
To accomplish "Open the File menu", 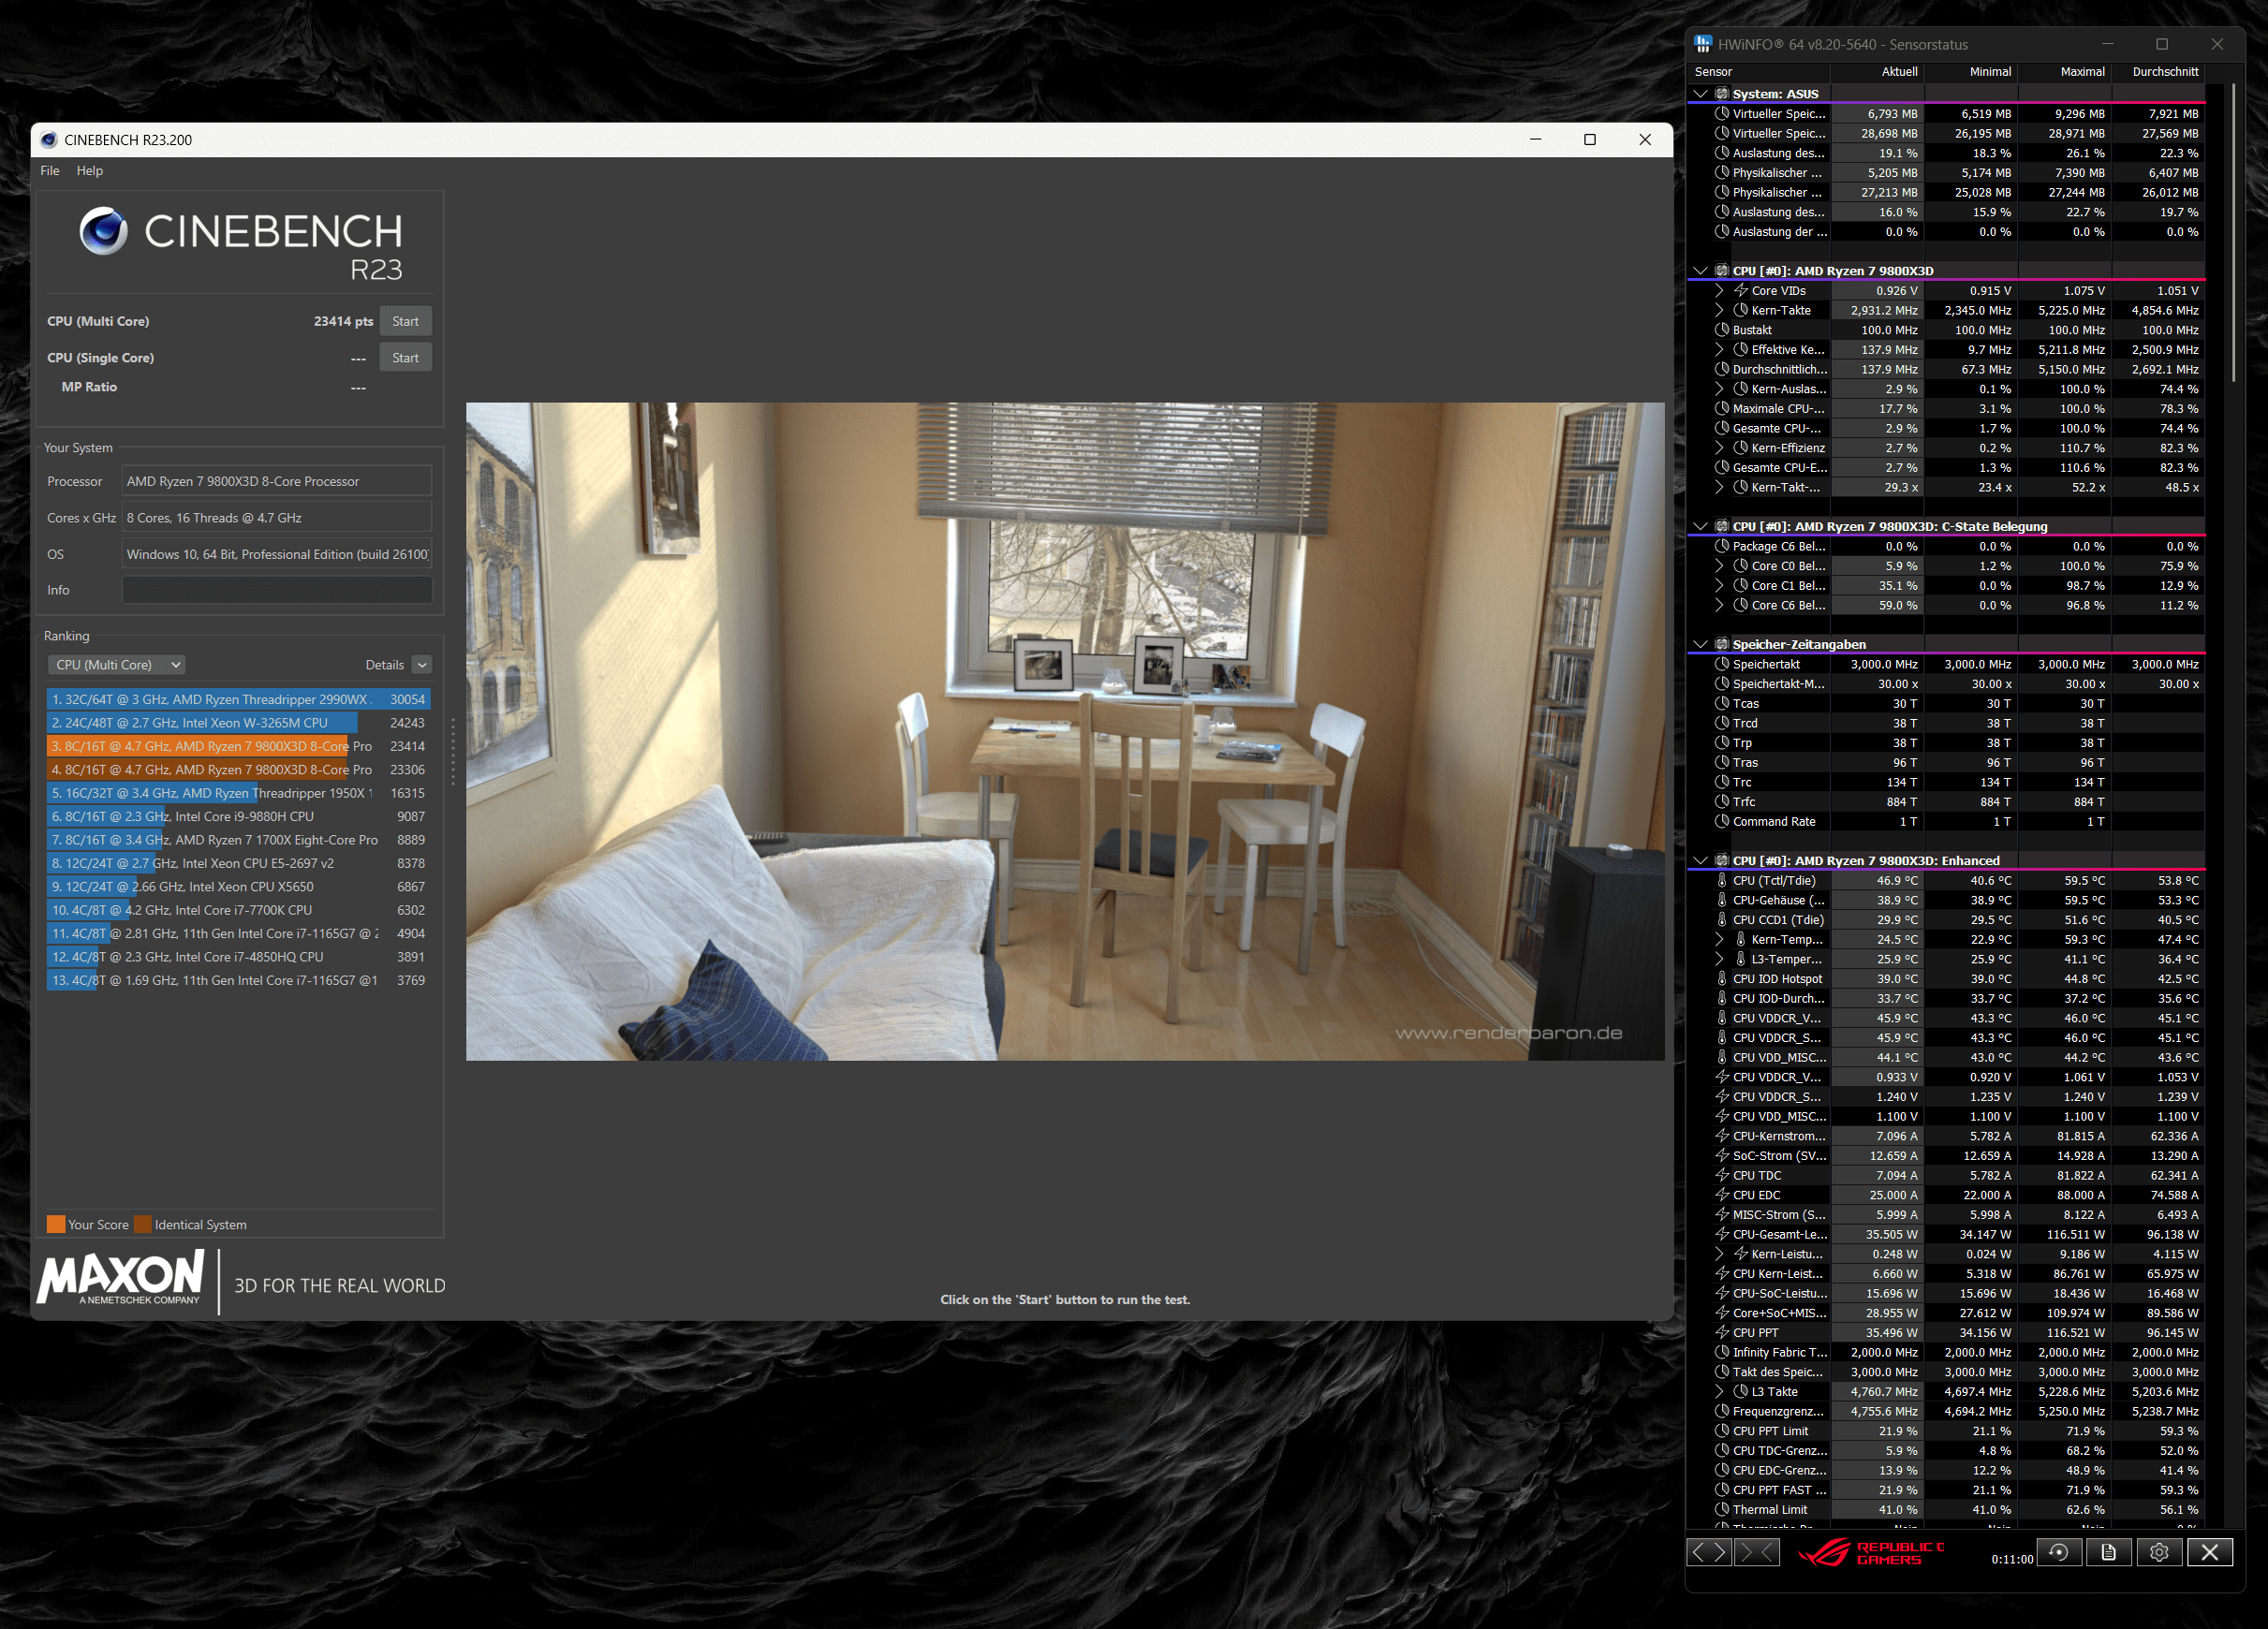I will pos(50,171).
